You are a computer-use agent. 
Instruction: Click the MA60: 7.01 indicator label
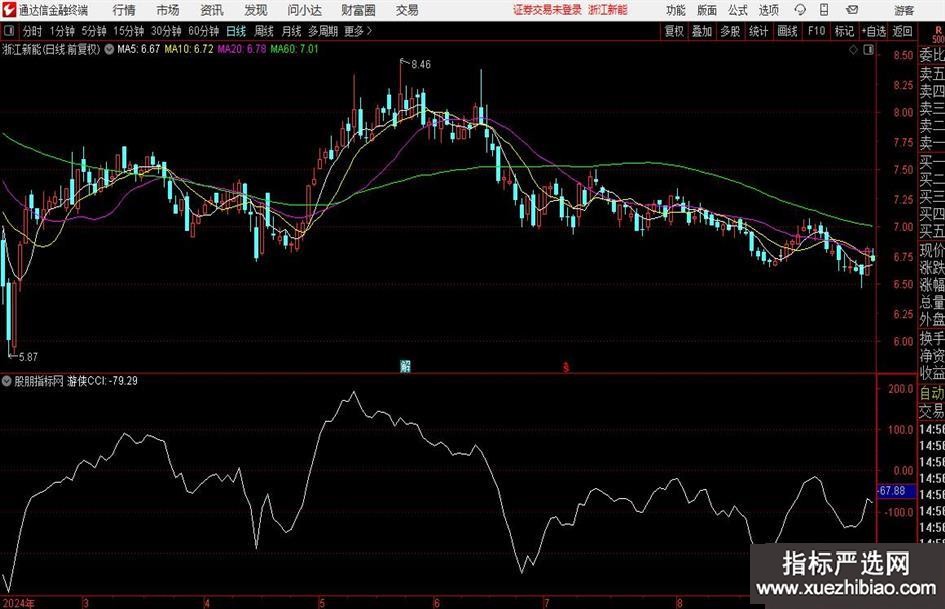[x=294, y=49]
